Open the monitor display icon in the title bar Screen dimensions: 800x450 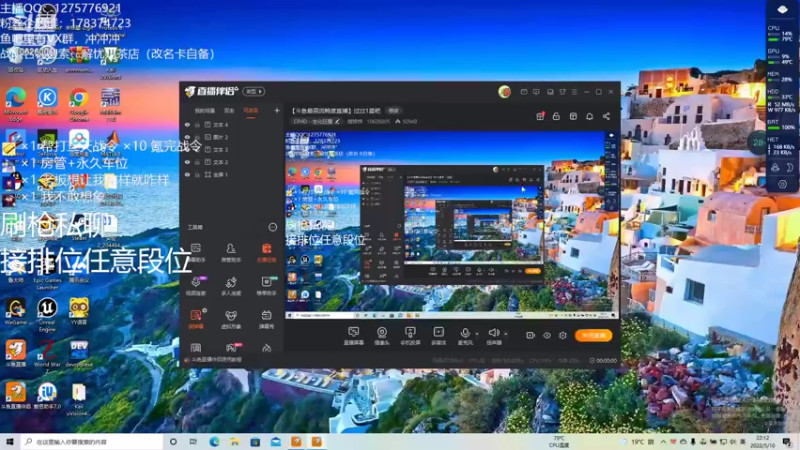coord(550,92)
